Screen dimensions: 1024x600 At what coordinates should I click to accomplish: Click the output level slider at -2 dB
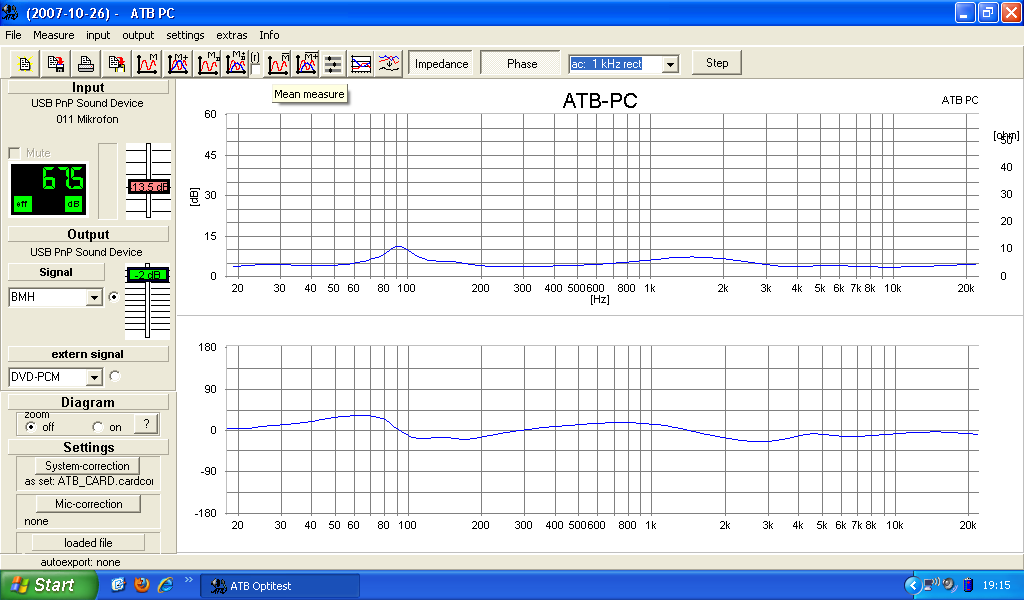[148, 275]
